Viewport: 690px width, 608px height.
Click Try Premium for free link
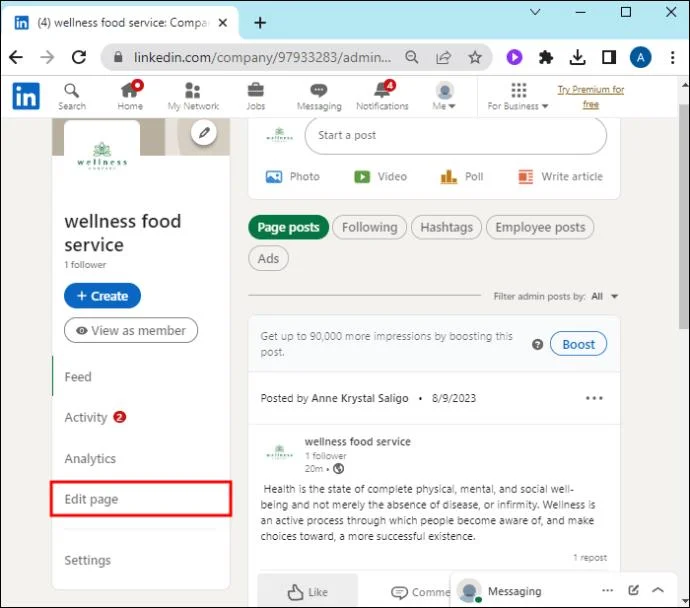[591, 97]
